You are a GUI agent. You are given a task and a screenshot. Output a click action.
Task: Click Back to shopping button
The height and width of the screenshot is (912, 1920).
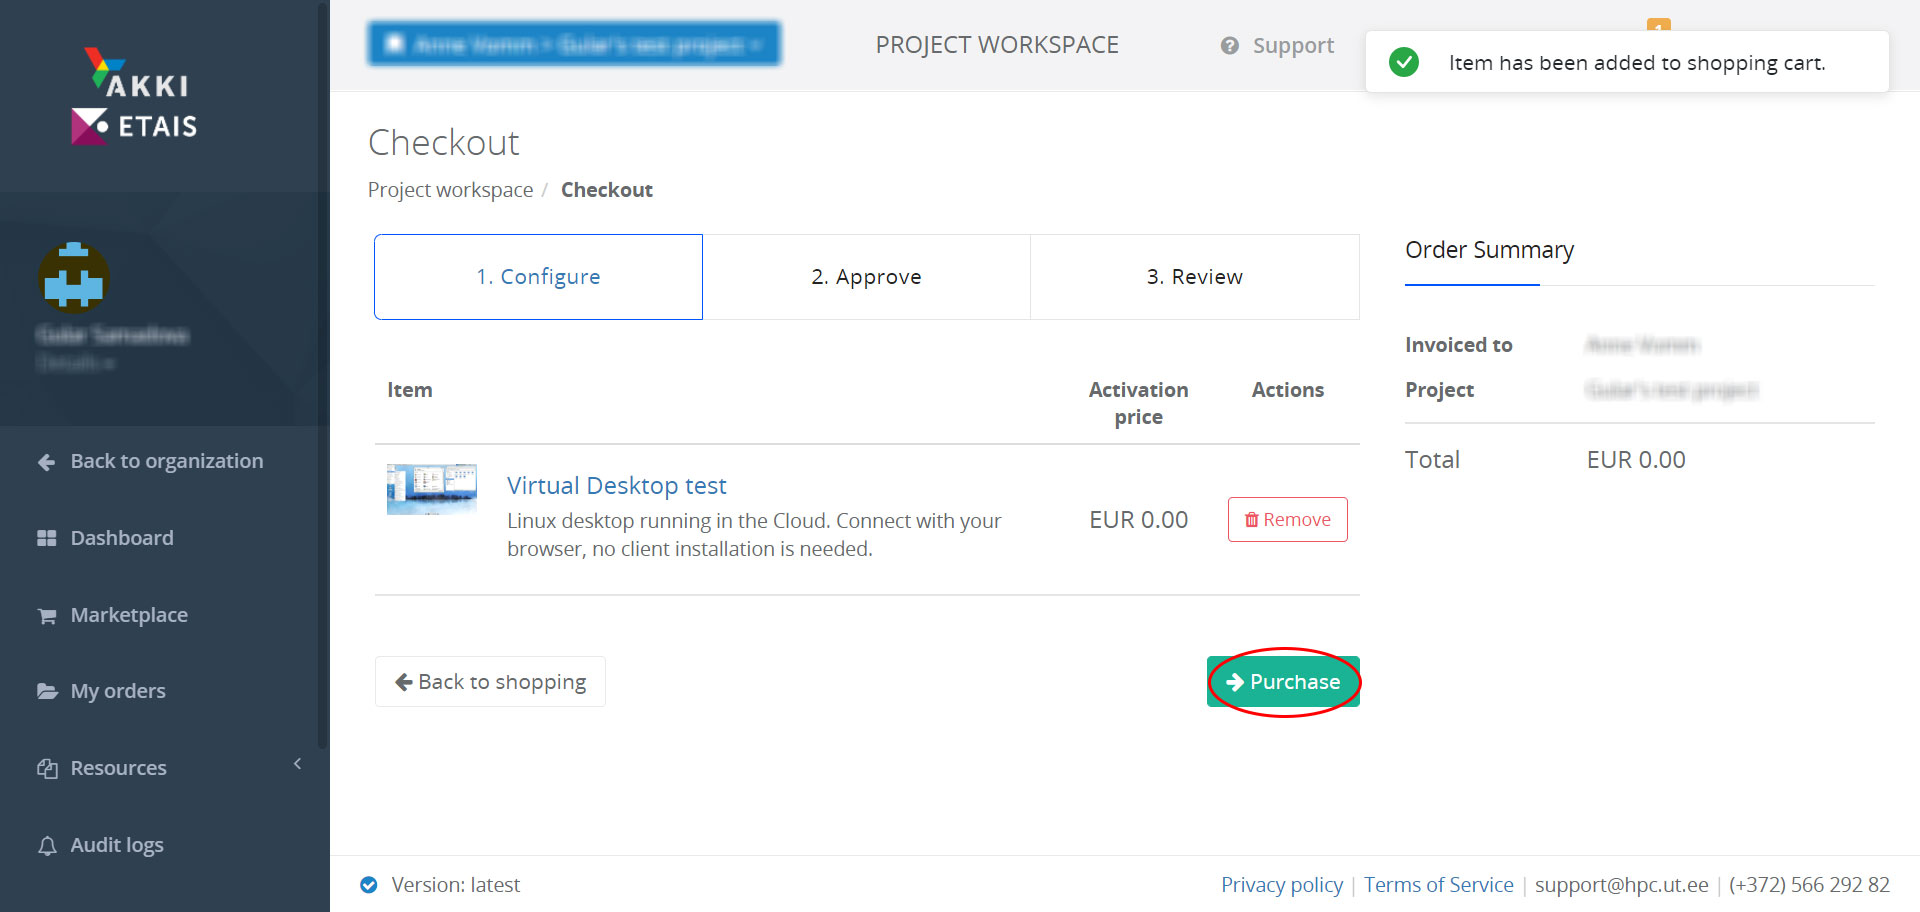pos(490,682)
